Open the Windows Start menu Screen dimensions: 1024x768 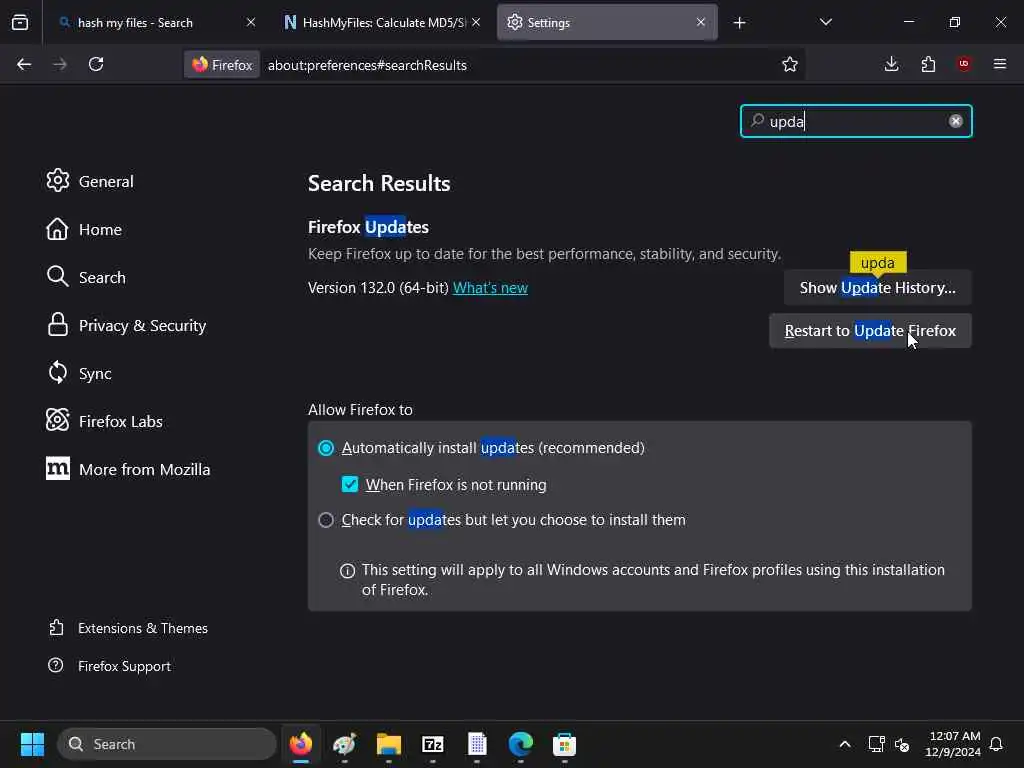(32, 744)
